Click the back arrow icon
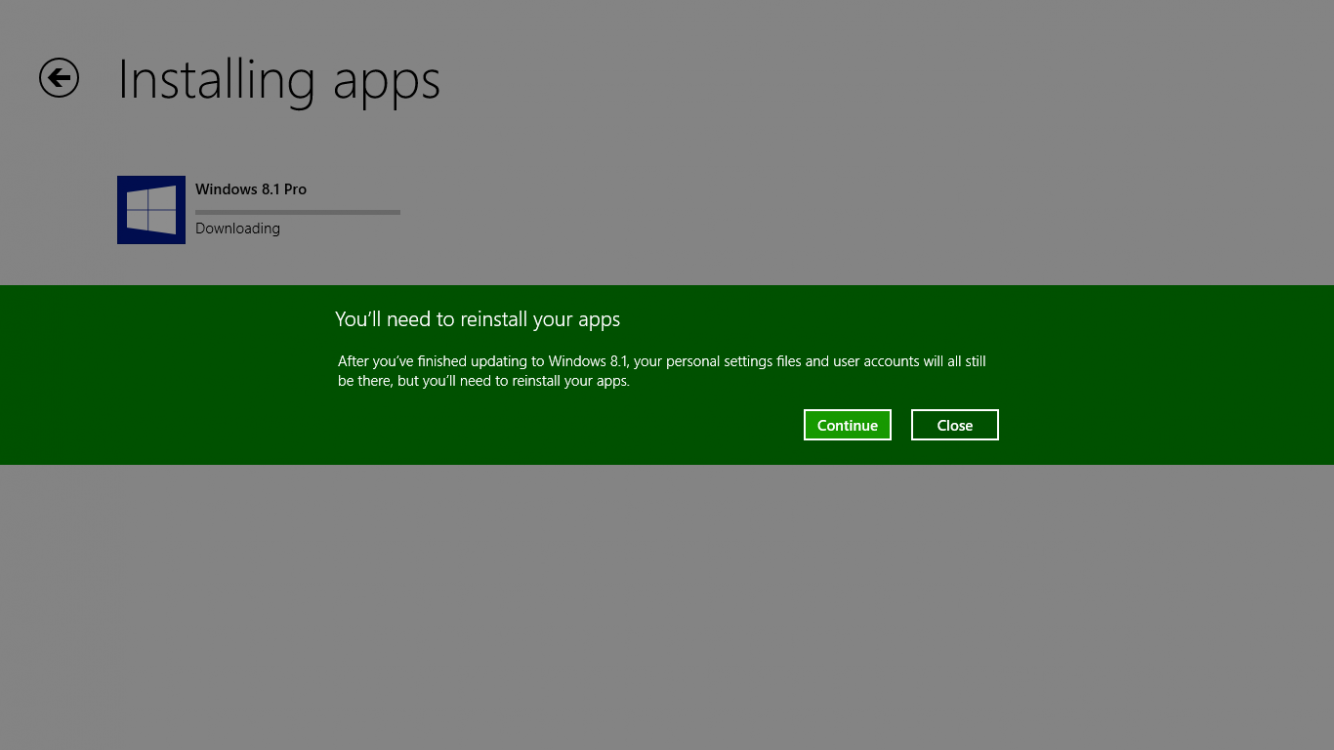Screen dimensions: 1334x750 [x=59, y=78]
